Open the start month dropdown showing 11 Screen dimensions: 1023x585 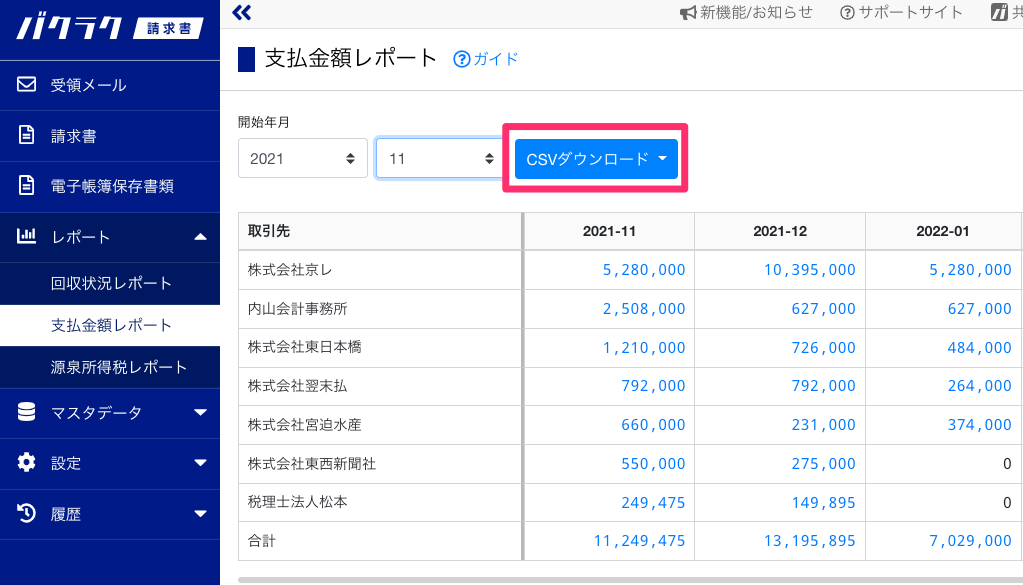coord(438,158)
